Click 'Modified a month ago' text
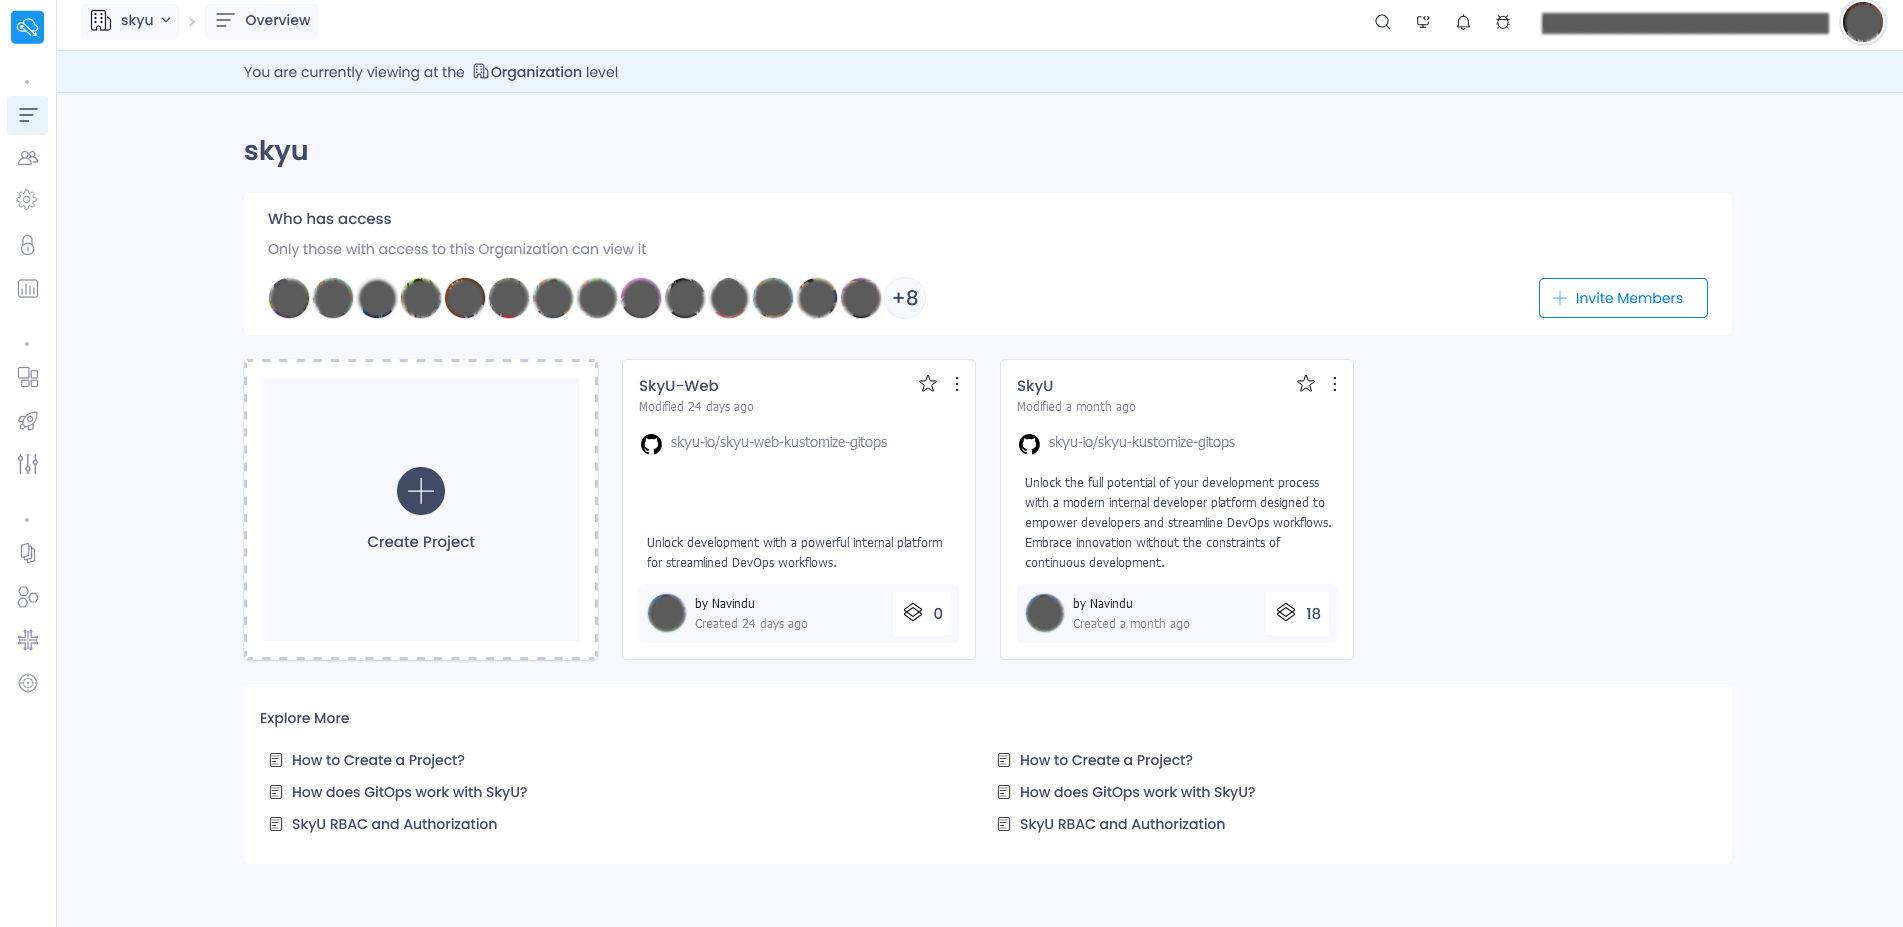This screenshot has width=1903, height=927. coord(1076,407)
